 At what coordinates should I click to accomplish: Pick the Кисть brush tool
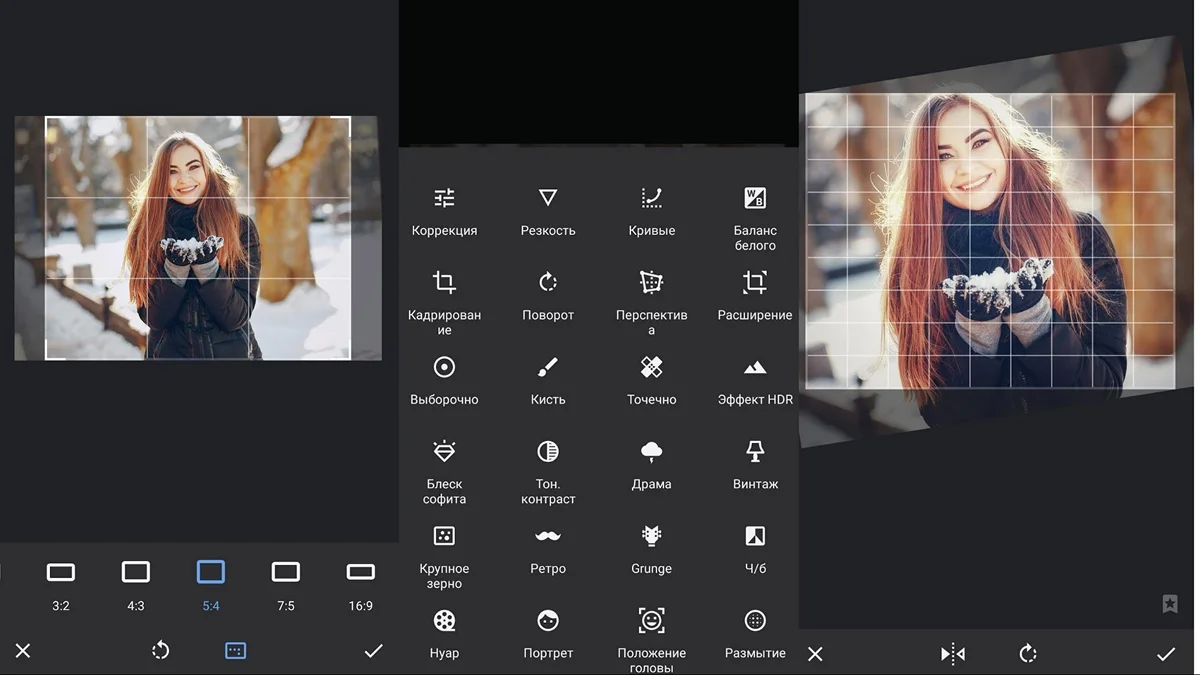[x=548, y=380]
